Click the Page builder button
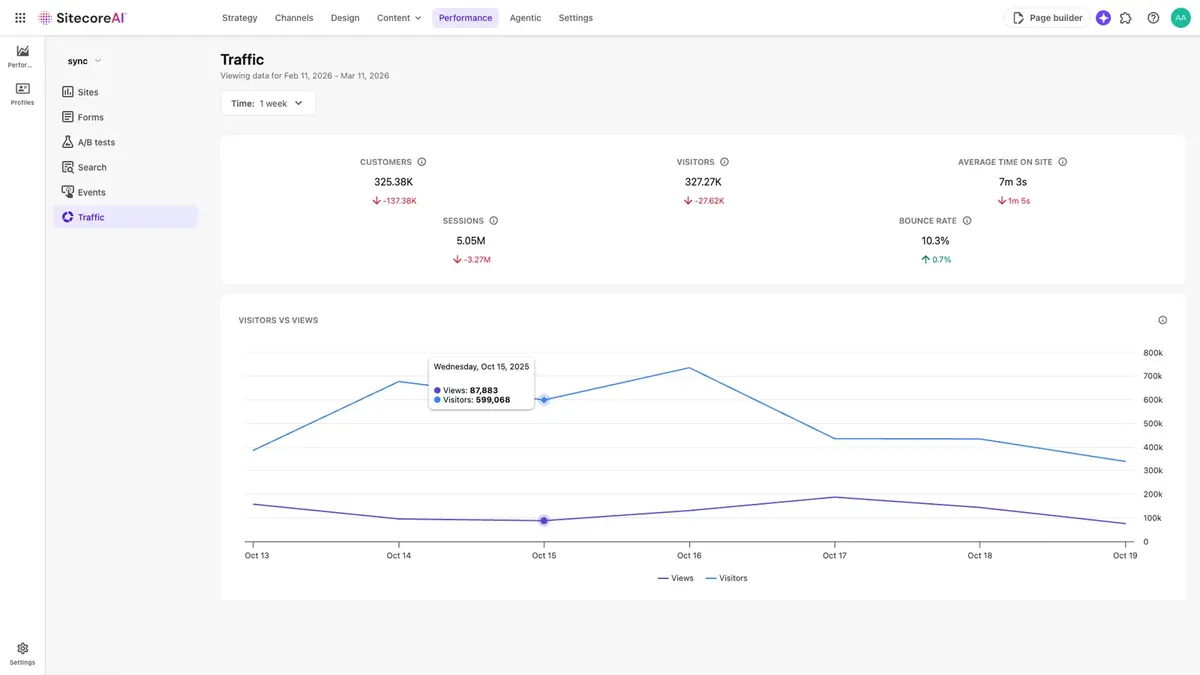The width and height of the screenshot is (1200, 675). [1046, 17]
